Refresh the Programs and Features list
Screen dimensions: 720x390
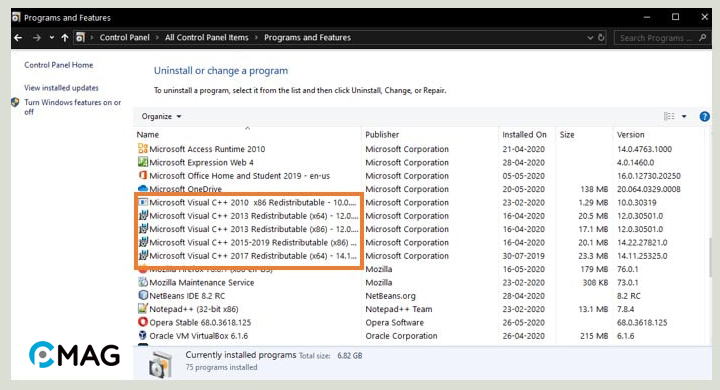(601, 38)
